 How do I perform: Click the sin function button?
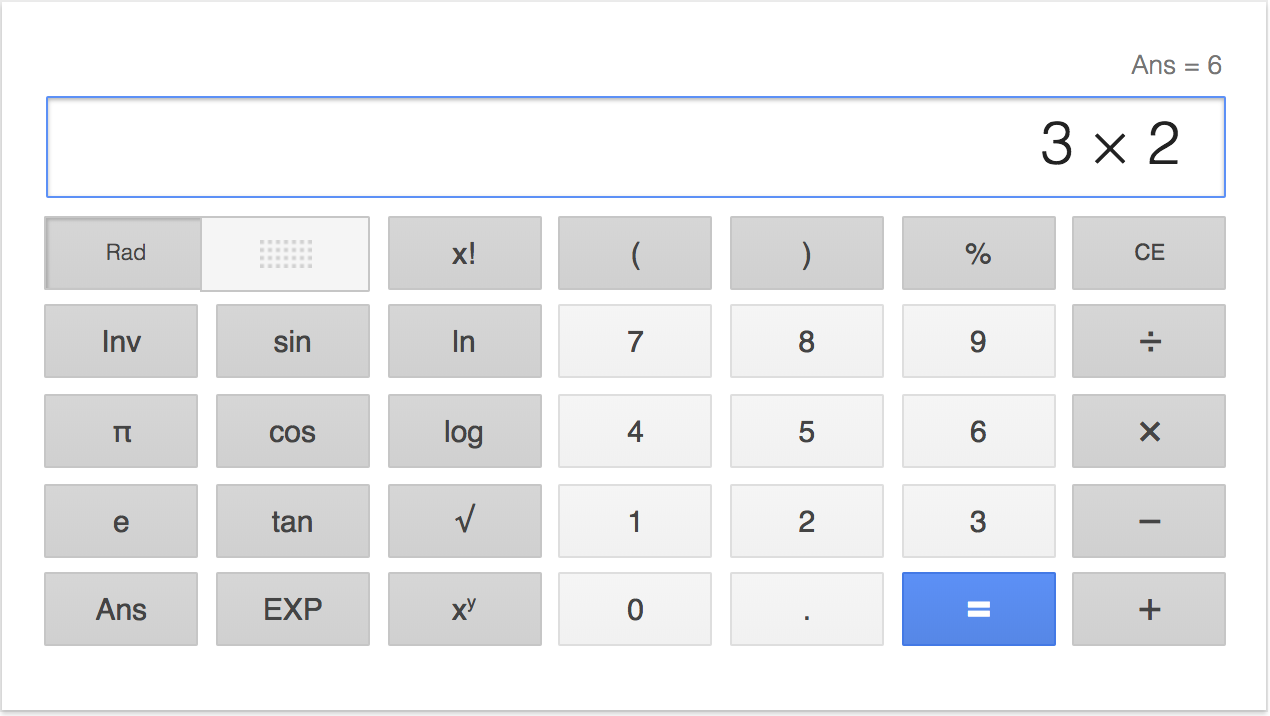click(x=292, y=342)
